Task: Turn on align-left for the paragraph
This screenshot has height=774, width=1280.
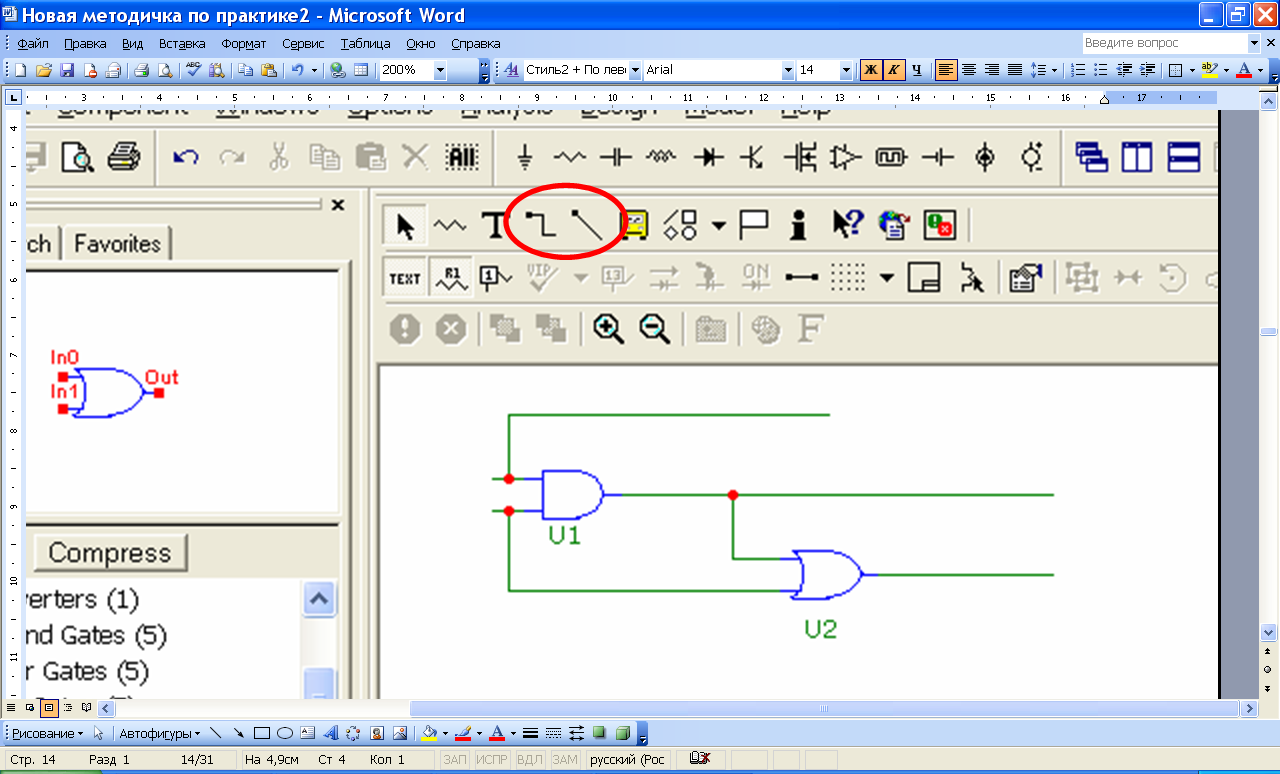Action: pos(946,70)
